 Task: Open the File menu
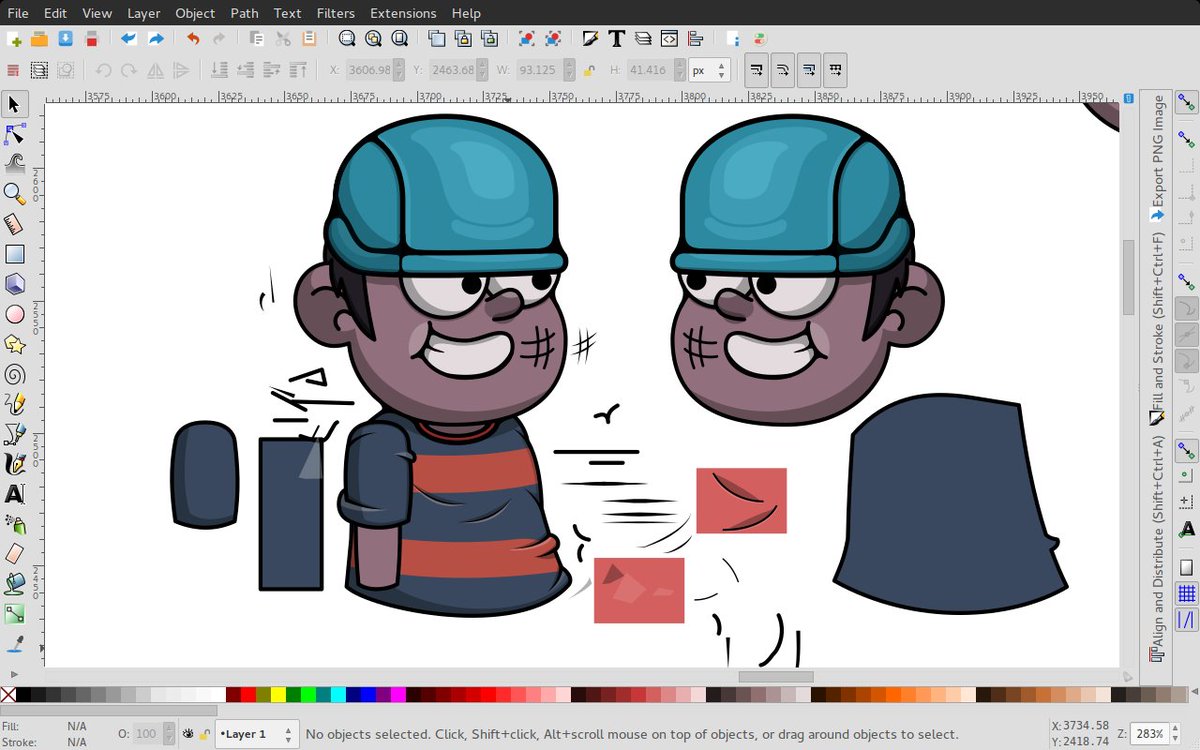tap(18, 13)
